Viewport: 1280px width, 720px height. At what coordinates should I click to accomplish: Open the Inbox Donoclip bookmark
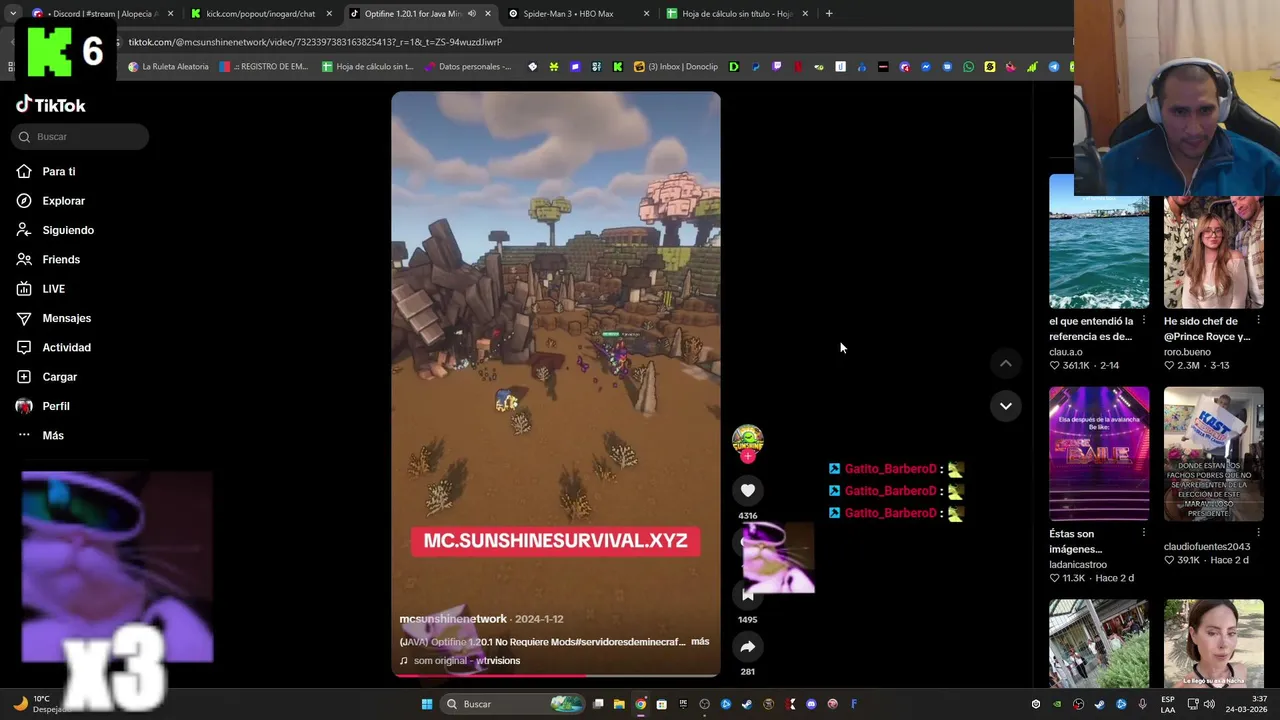676,67
